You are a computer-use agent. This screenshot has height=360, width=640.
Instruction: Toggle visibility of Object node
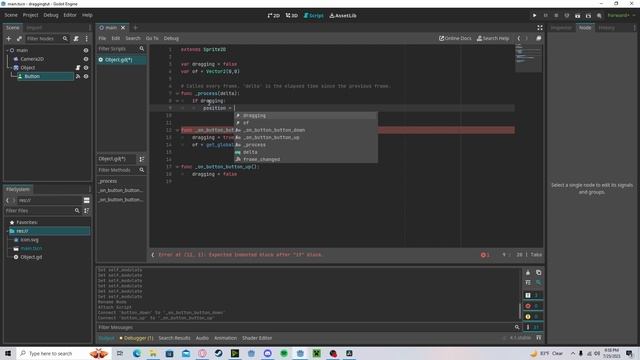click(x=86, y=68)
